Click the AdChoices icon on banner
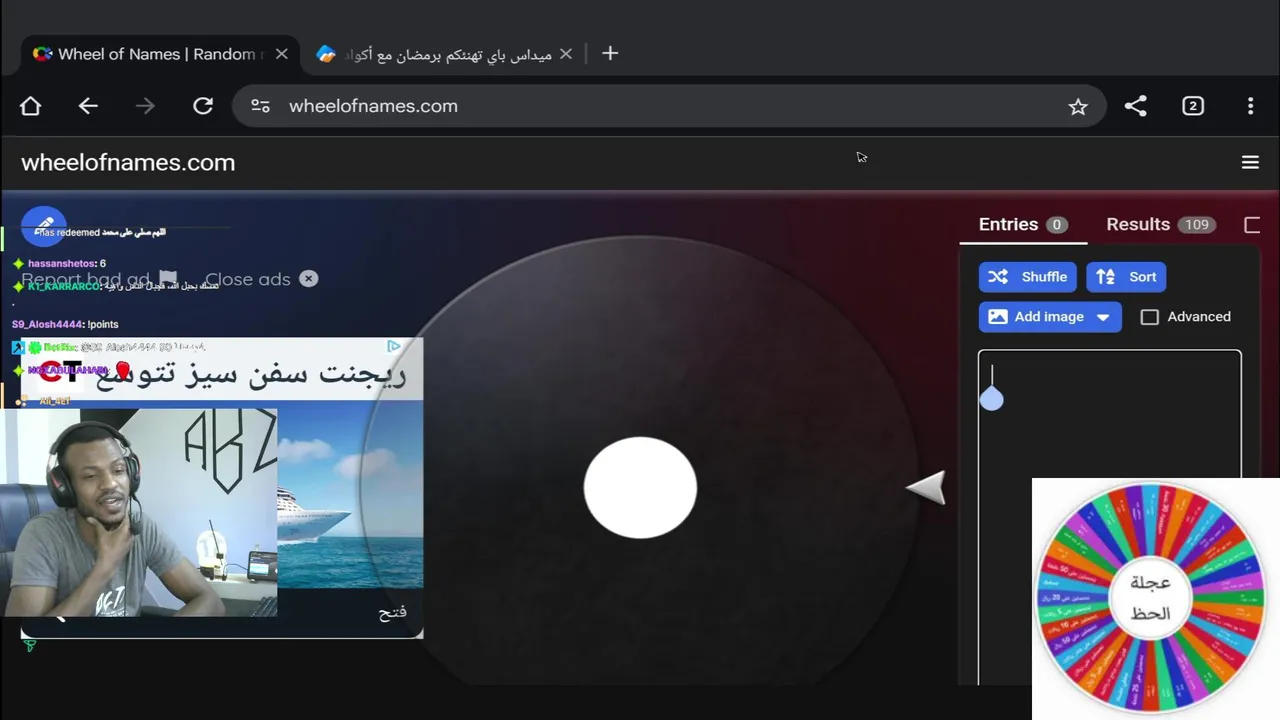Viewport: 1280px width, 720px height. [x=394, y=346]
